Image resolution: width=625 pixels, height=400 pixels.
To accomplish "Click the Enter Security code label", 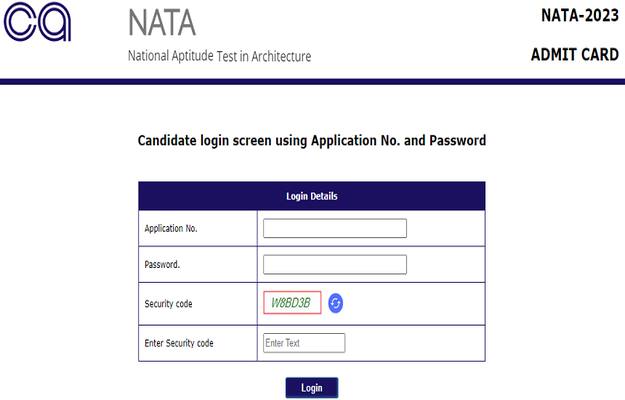I will tap(179, 343).
